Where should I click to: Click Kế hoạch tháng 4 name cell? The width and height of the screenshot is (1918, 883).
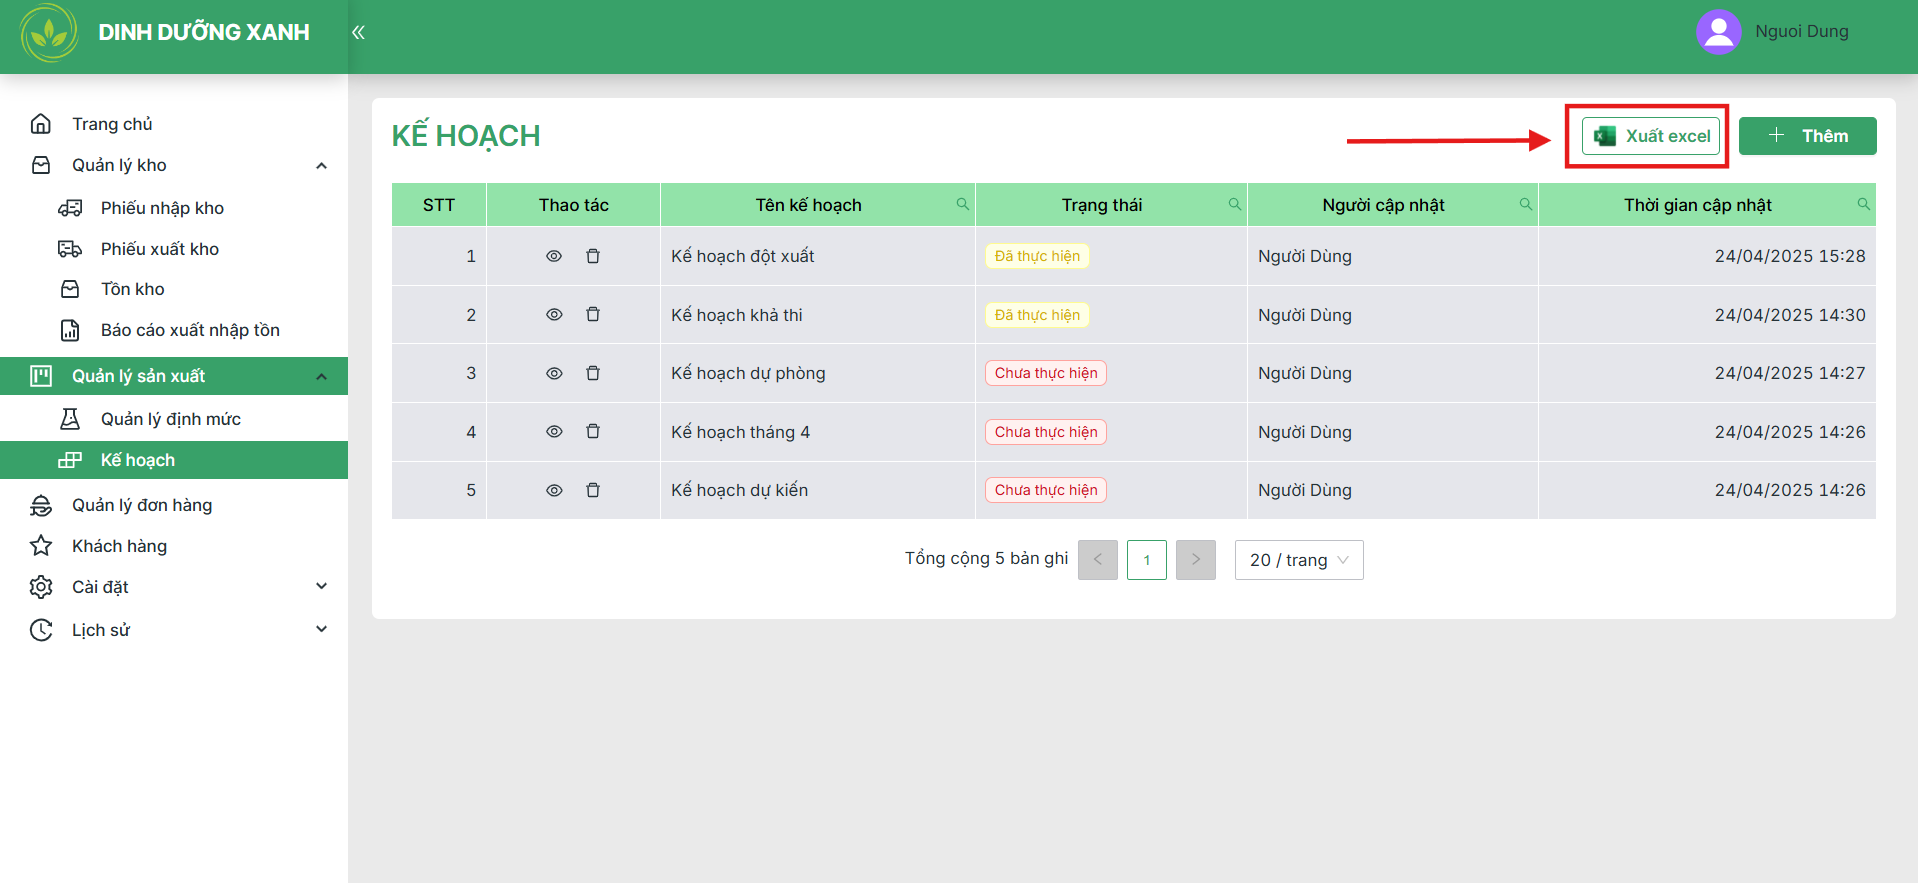[x=818, y=432]
